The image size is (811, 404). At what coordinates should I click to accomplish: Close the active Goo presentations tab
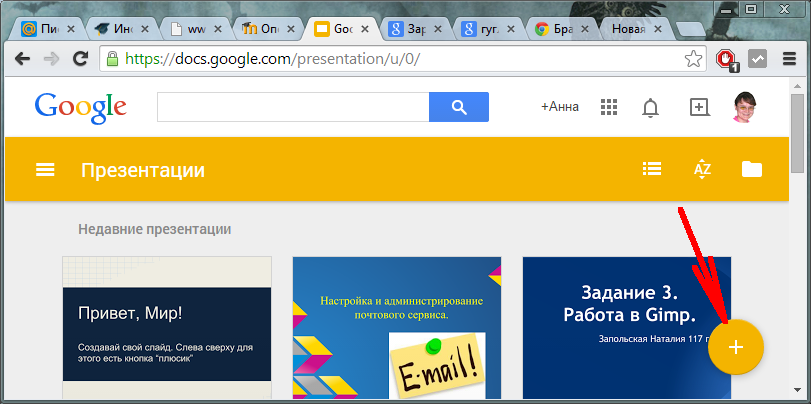click(x=365, y=29)
